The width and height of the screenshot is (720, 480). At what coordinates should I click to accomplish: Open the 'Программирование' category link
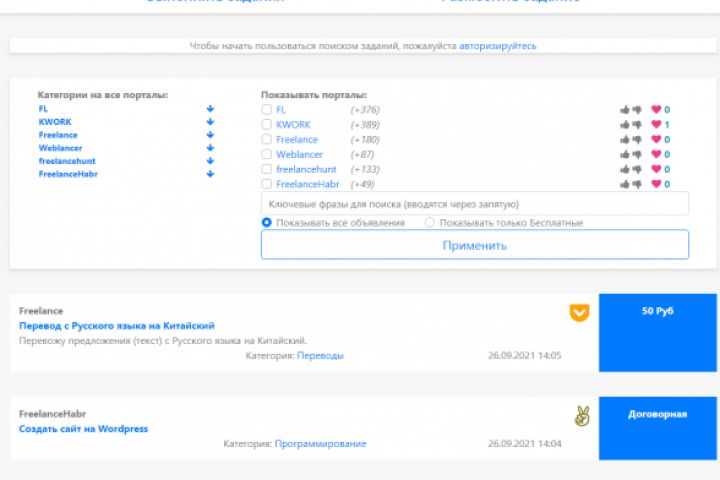pos(321,444)
